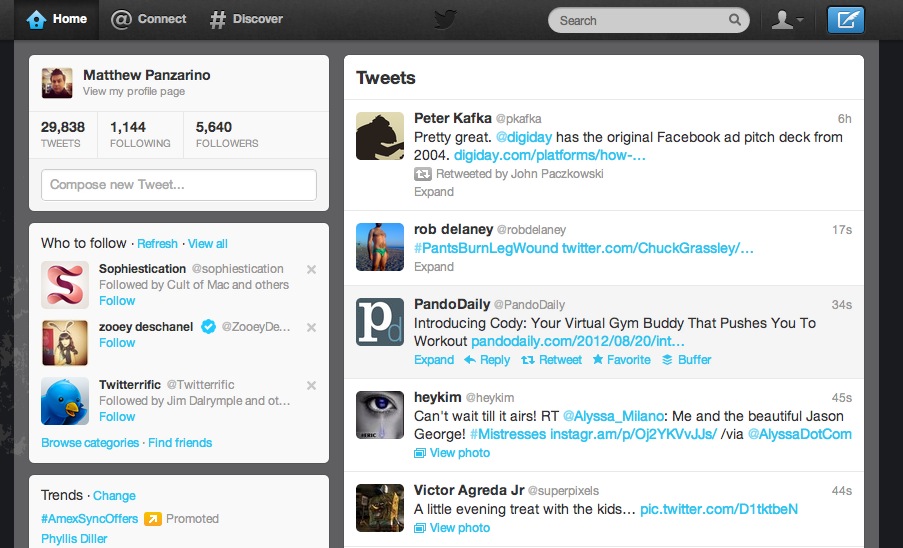This screenshot has height=548, width=903.
Task: Reply to the PandoDaily tweet
Action: point(487,360)
